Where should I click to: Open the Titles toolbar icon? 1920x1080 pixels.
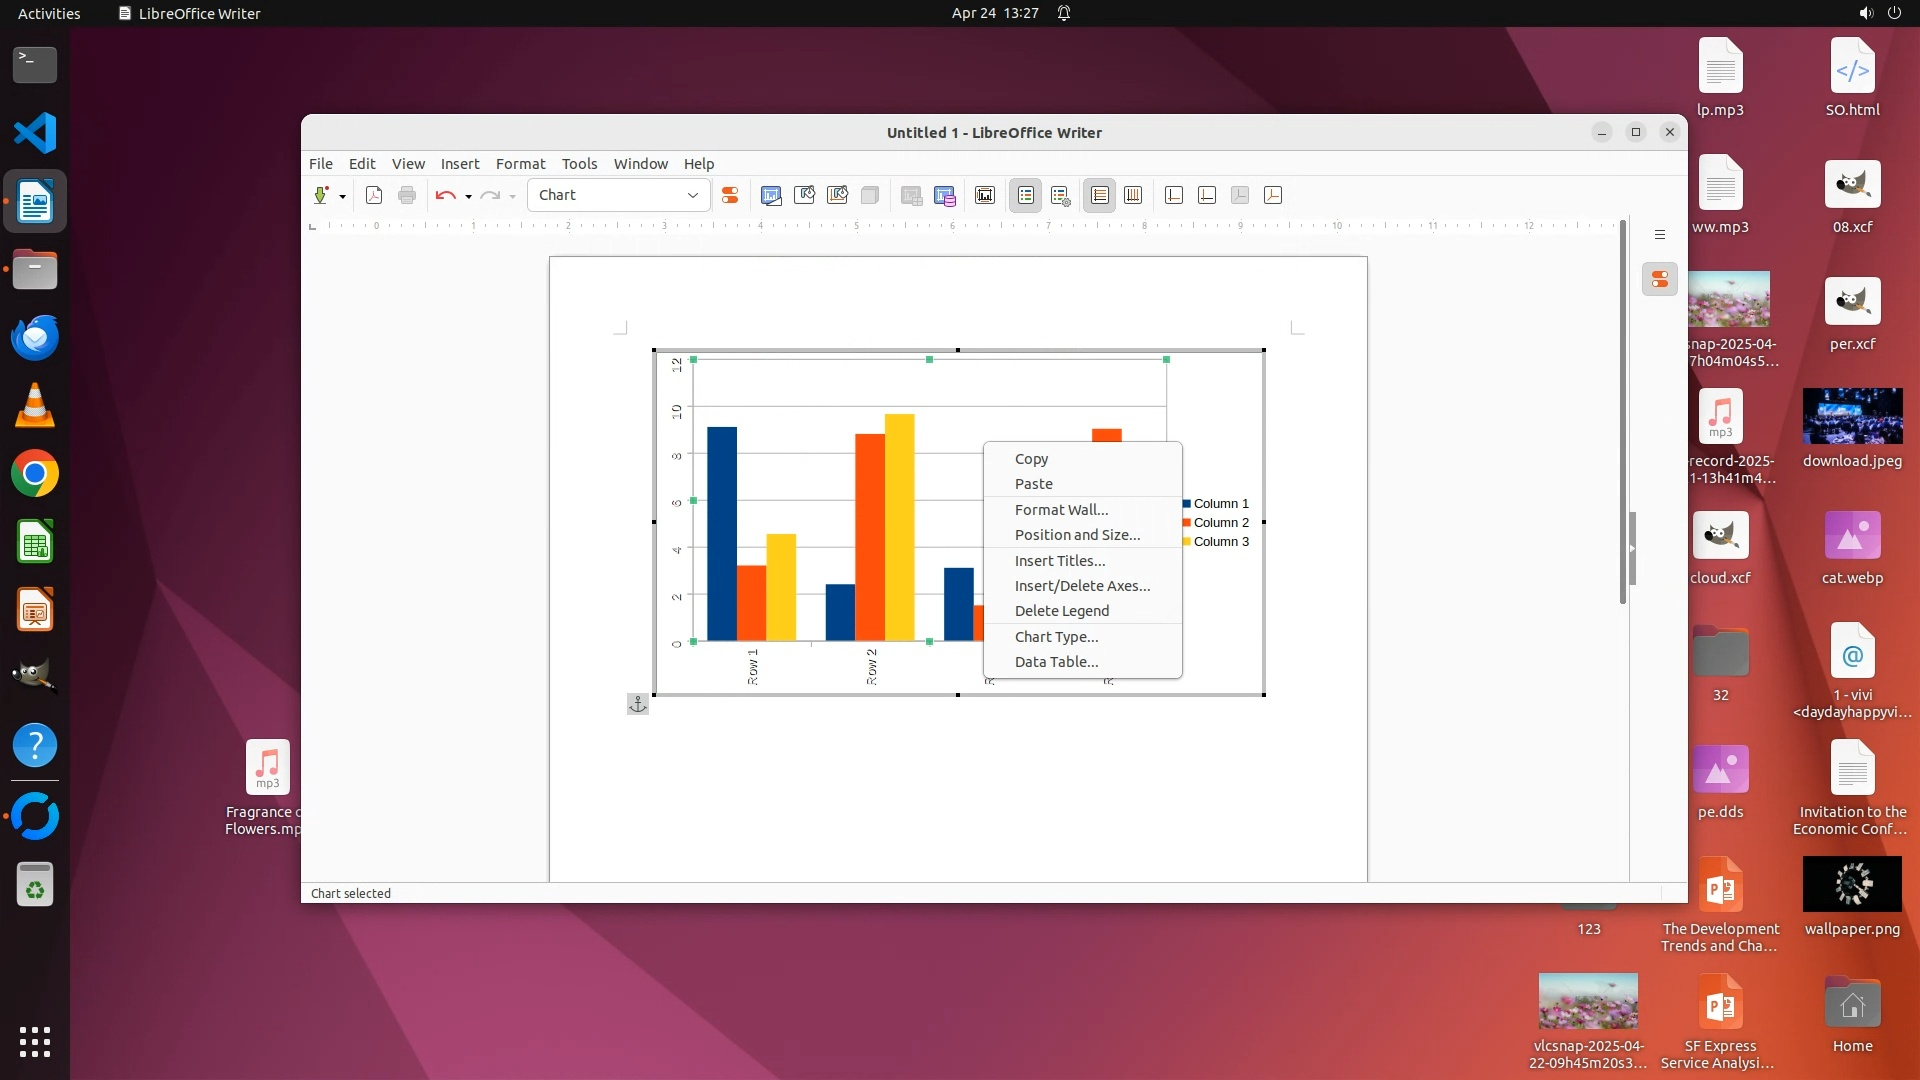coord(985,195)
